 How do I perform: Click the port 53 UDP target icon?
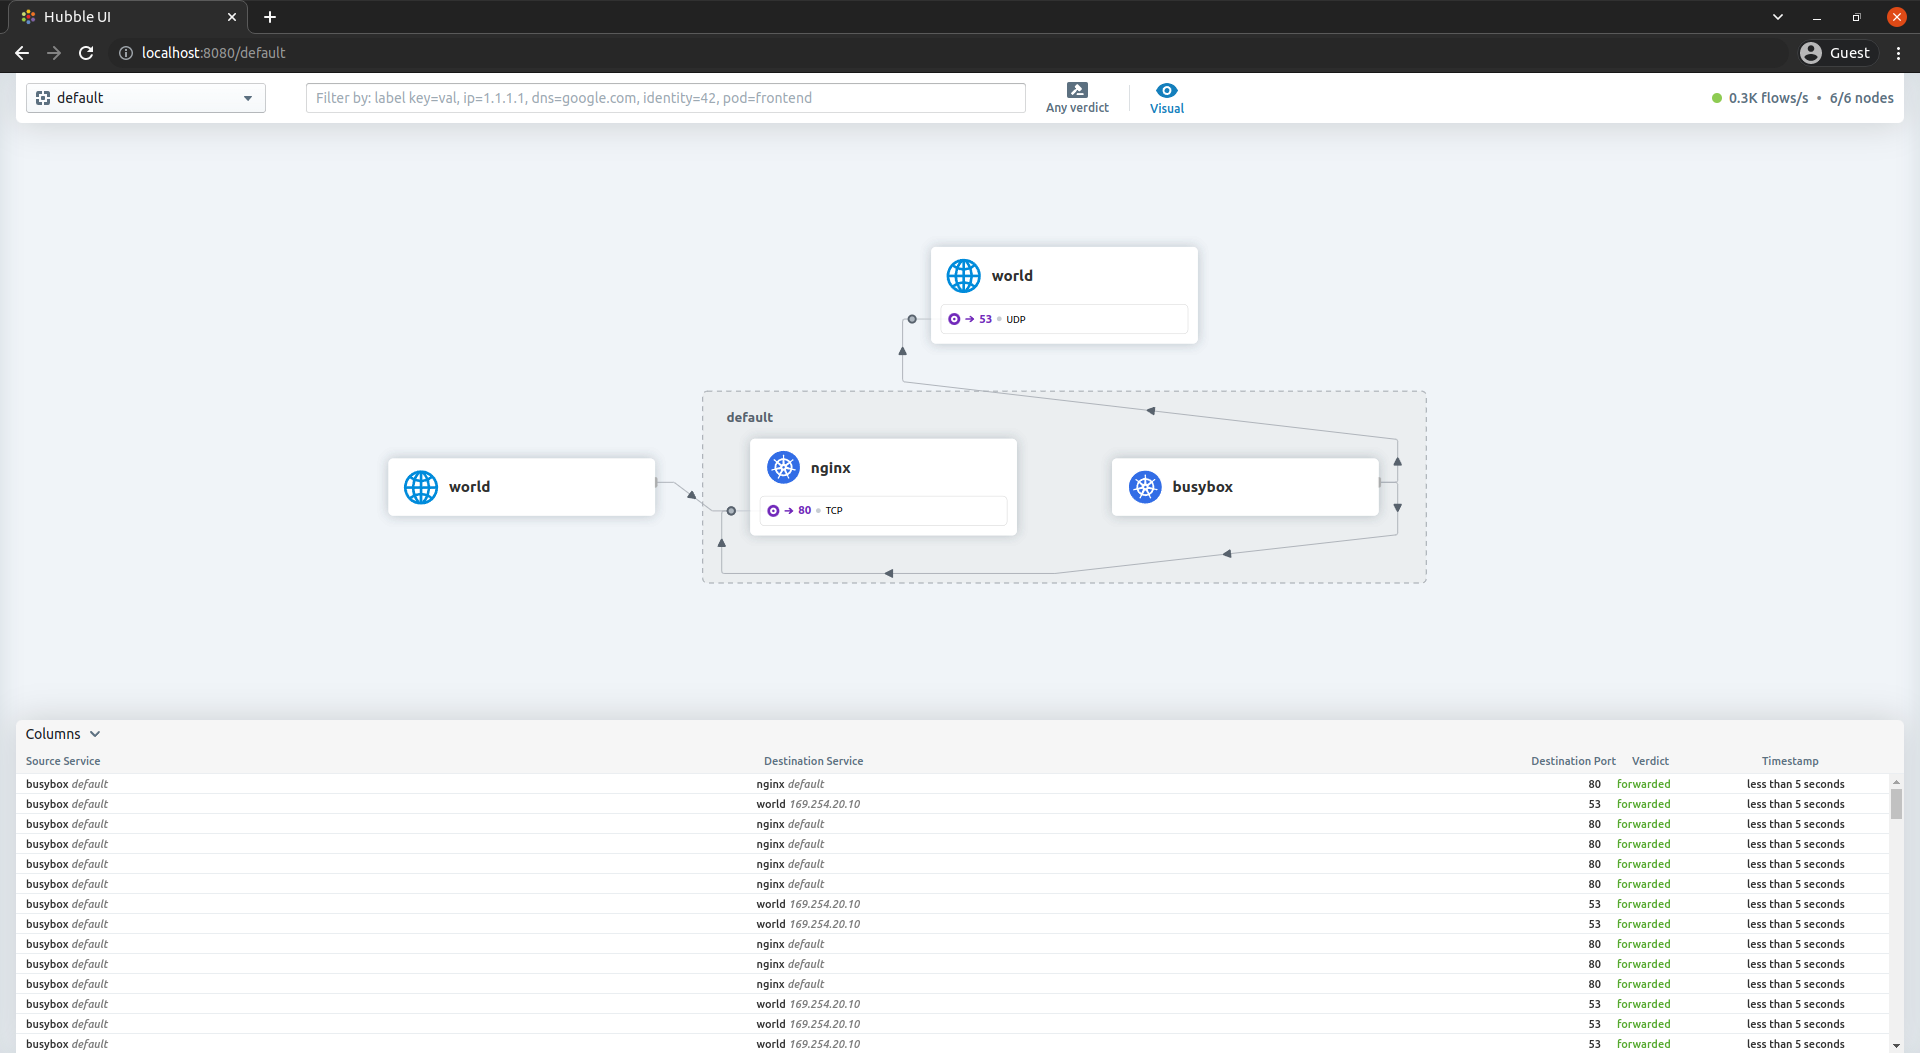coord(955,319)
